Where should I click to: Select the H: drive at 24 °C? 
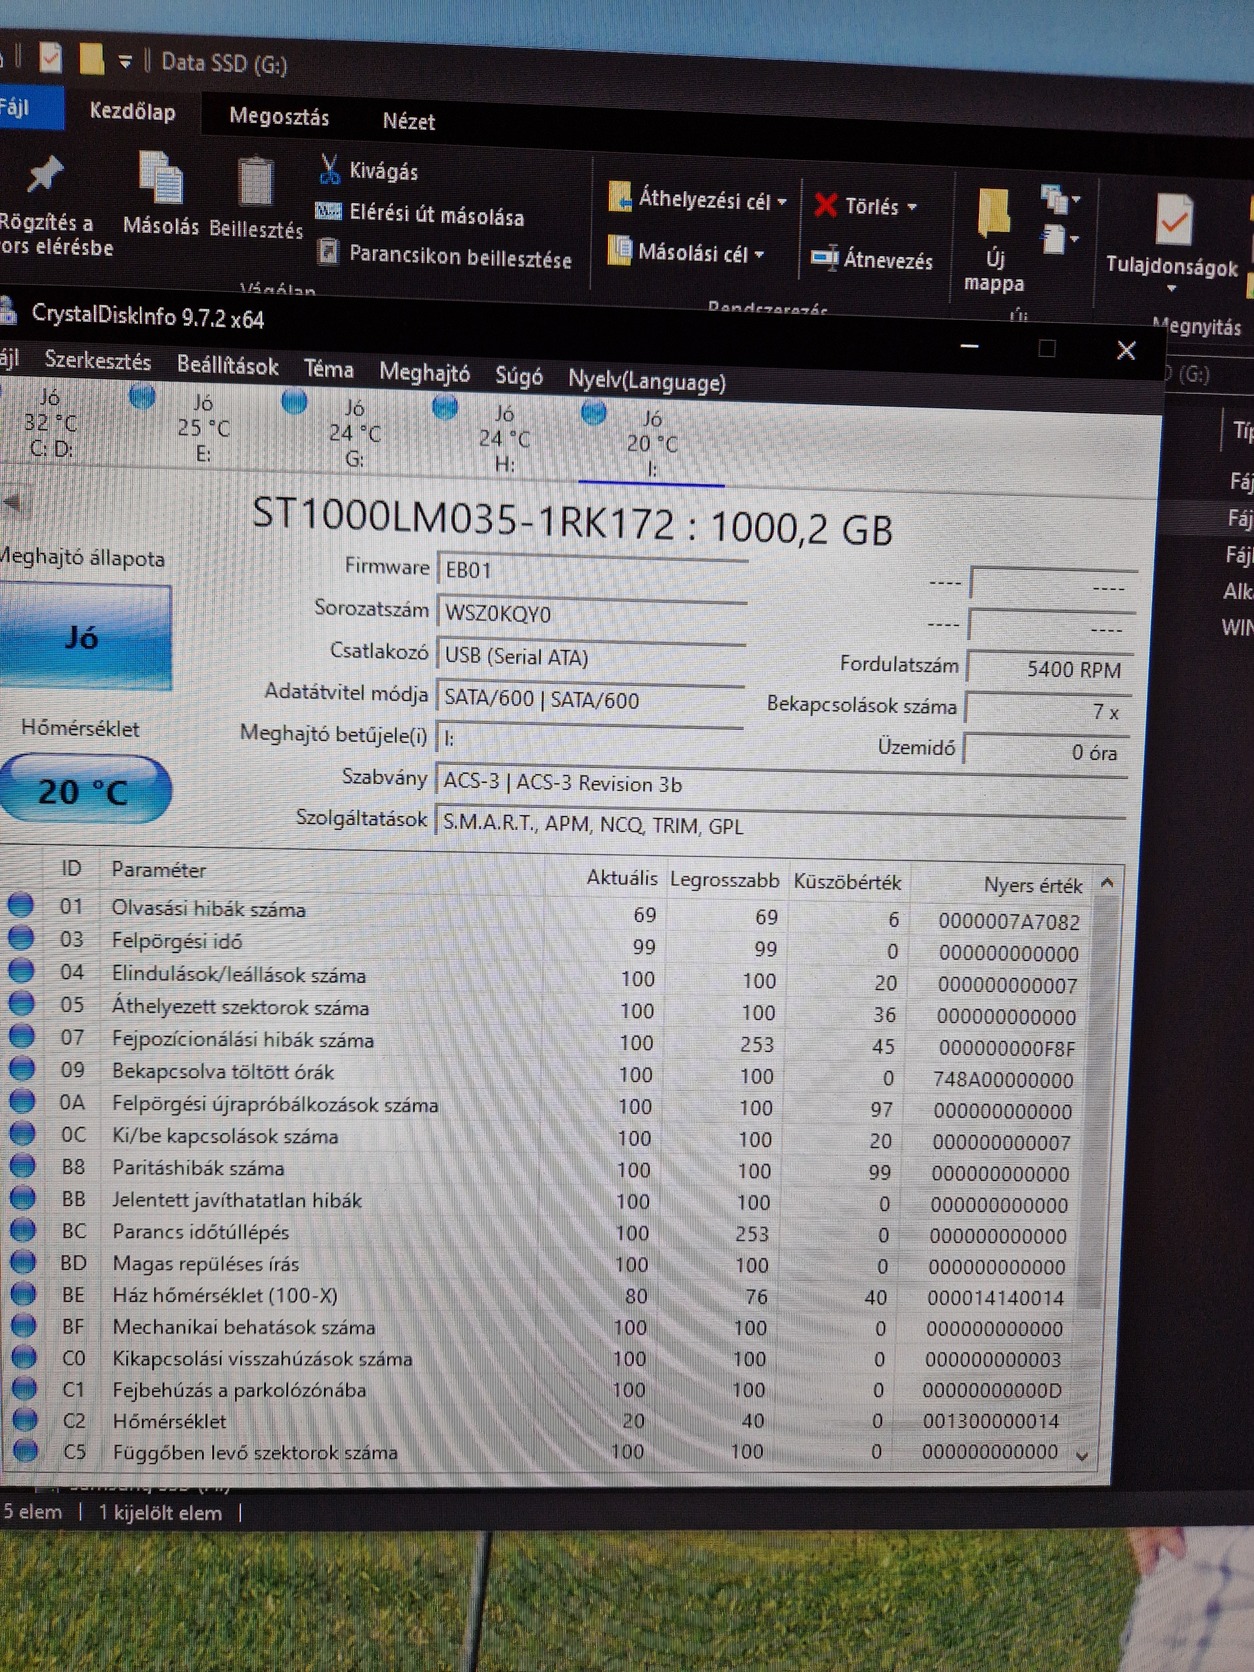(x=504, y=438)
